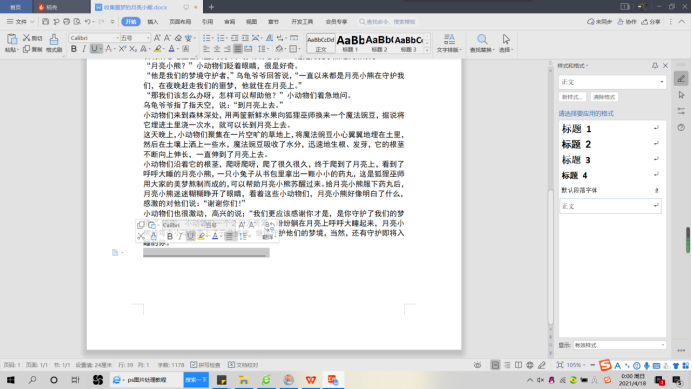Image resolution: width=692 pixels, height=389 pixels.
Task: Click the Share button
Action: pos(651,21)
